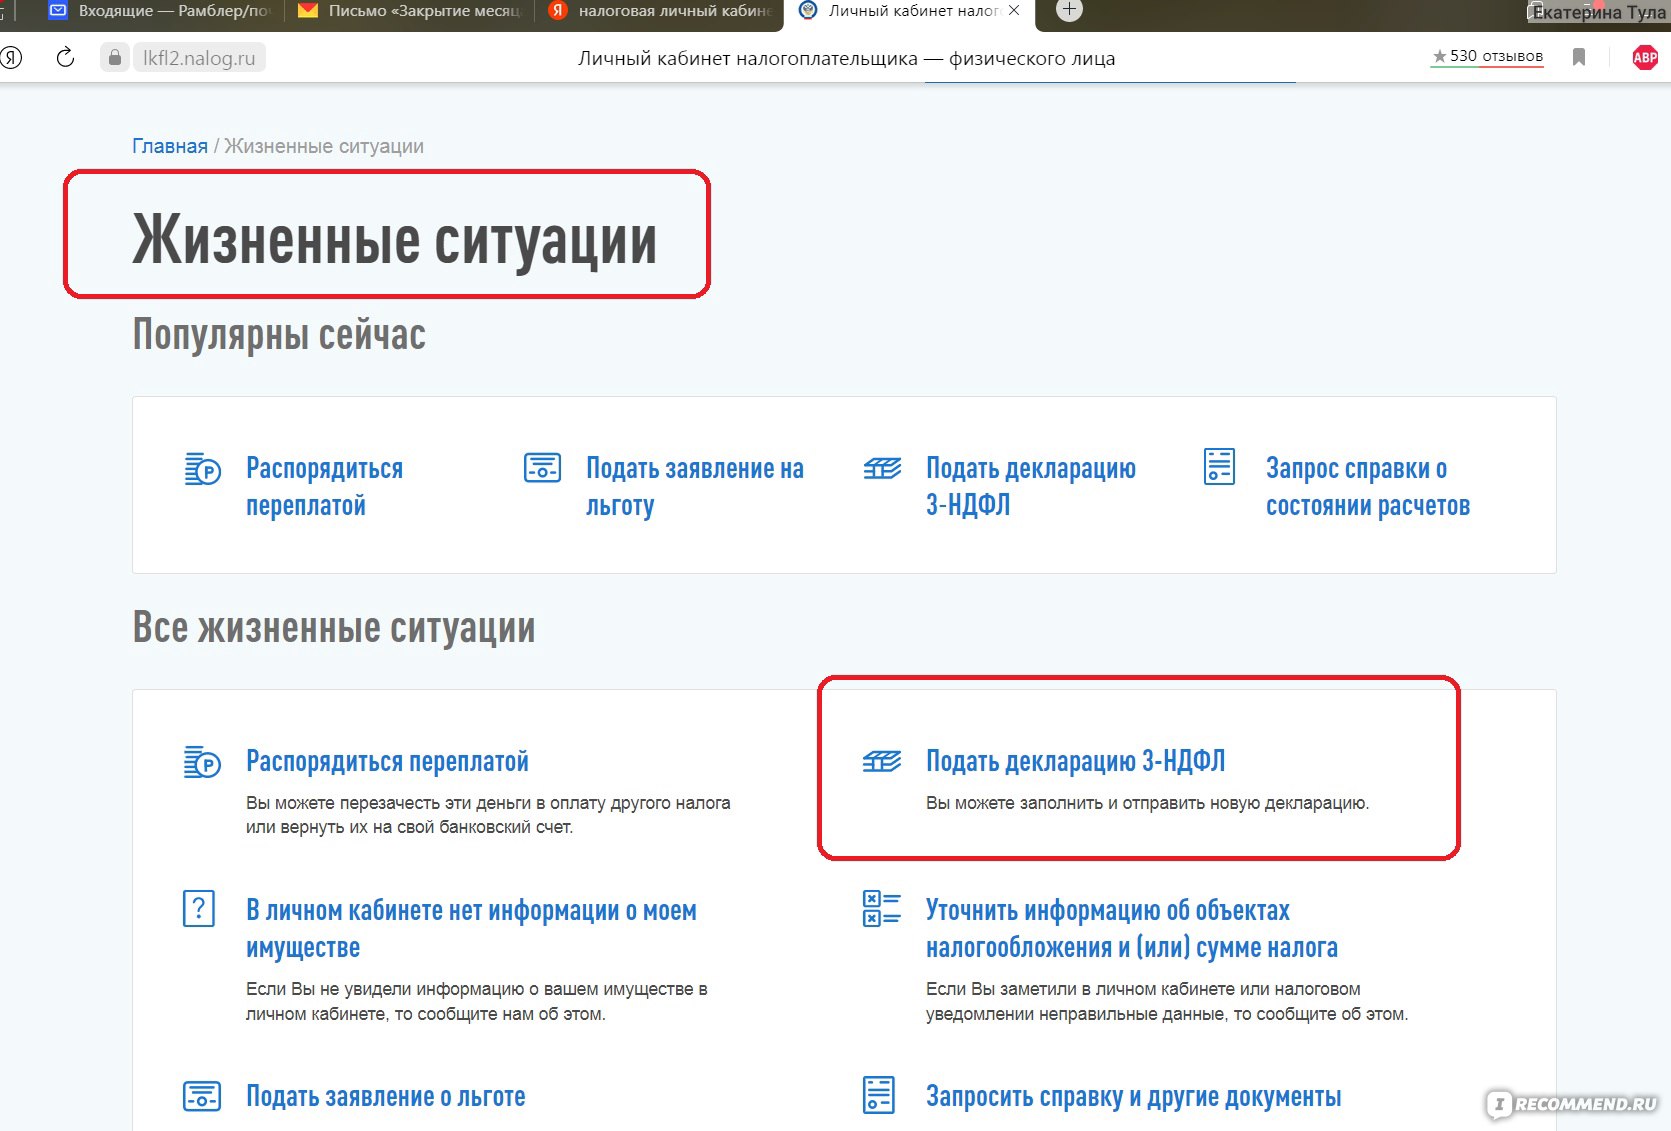
Task: Open Подать заявление на льготу link
Action: tap(695, 487)
